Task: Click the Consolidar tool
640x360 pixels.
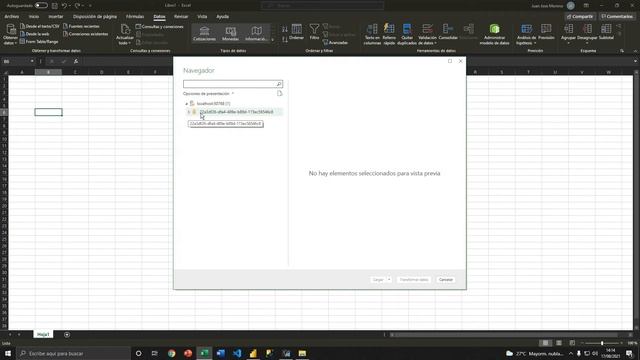Action: pos(448,32)
